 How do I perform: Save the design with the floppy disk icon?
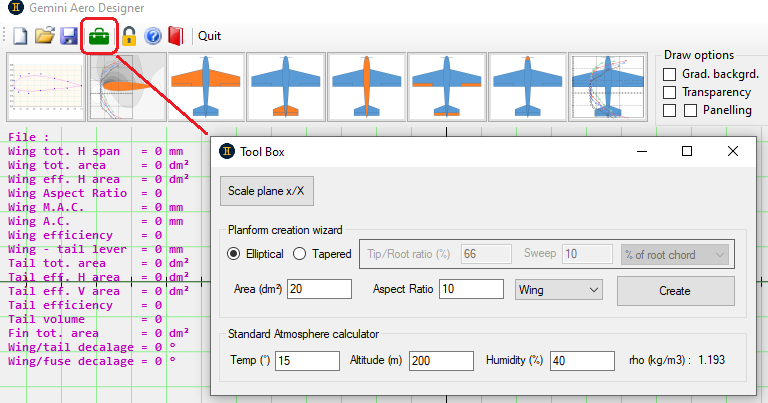(x=69, y=36)
